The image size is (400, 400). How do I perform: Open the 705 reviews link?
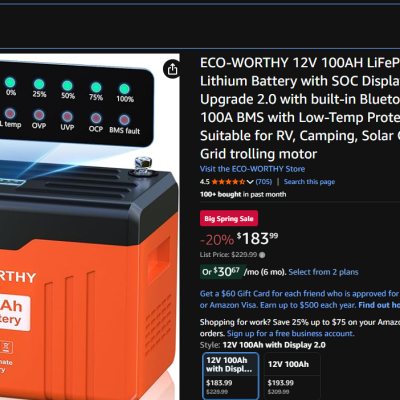pos(264,182)
